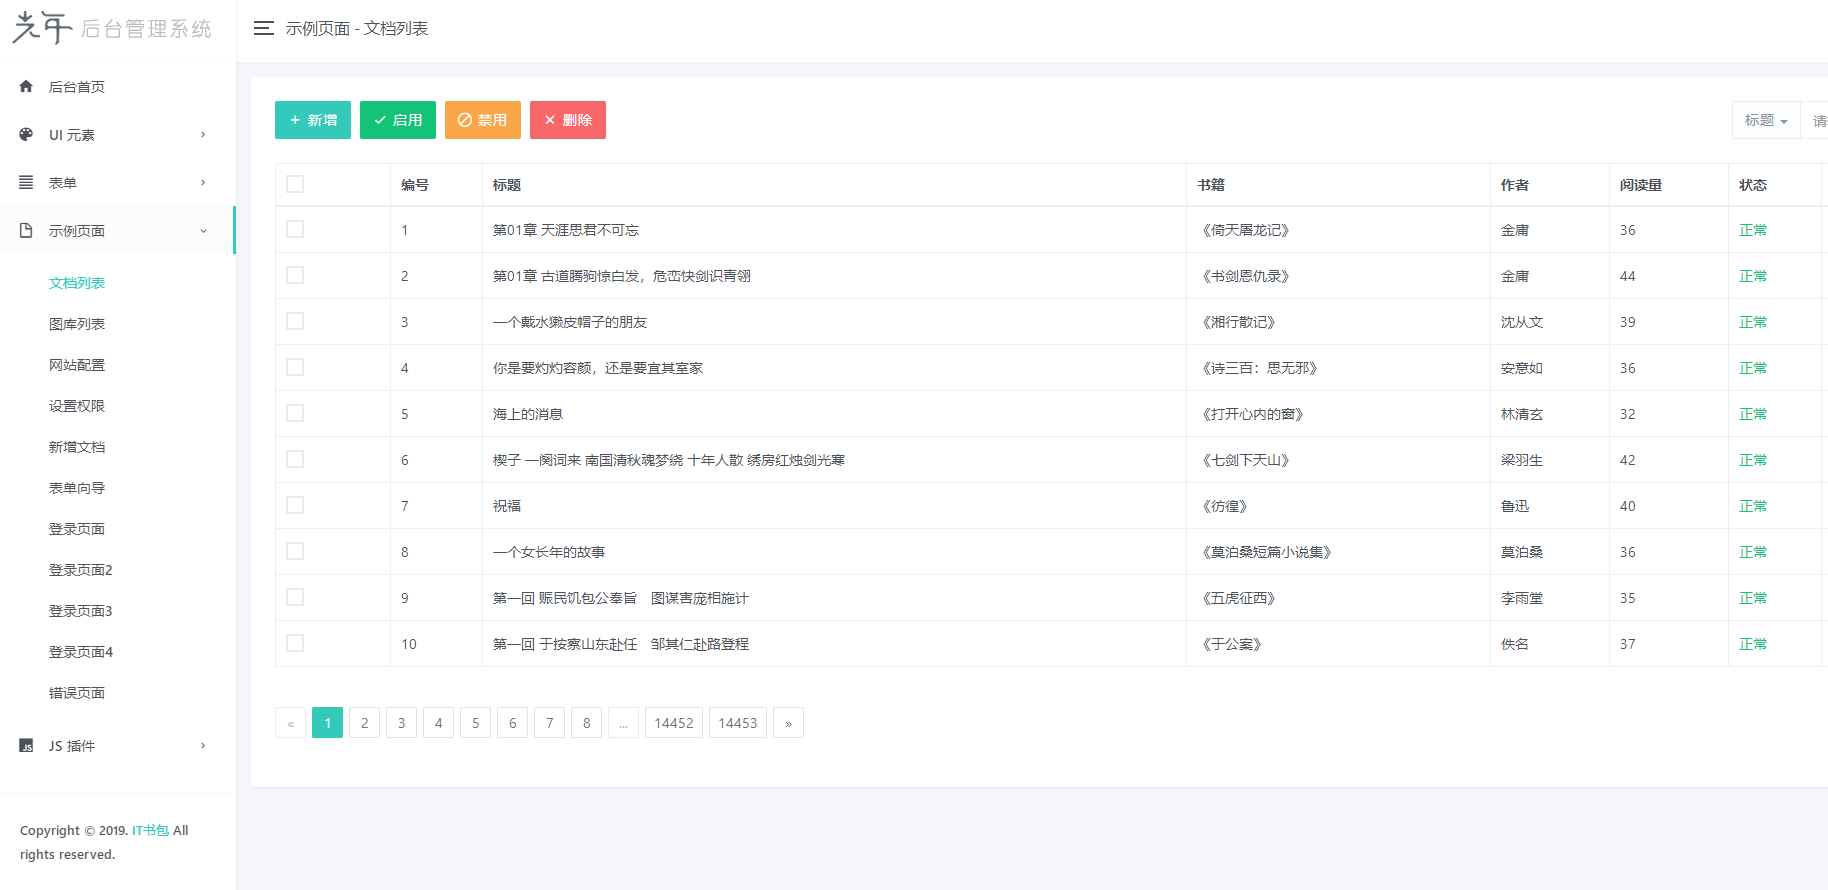1828x890 pixels.
Task: Expand the 表单 menu chevron
Action: [x=203, y=182]
